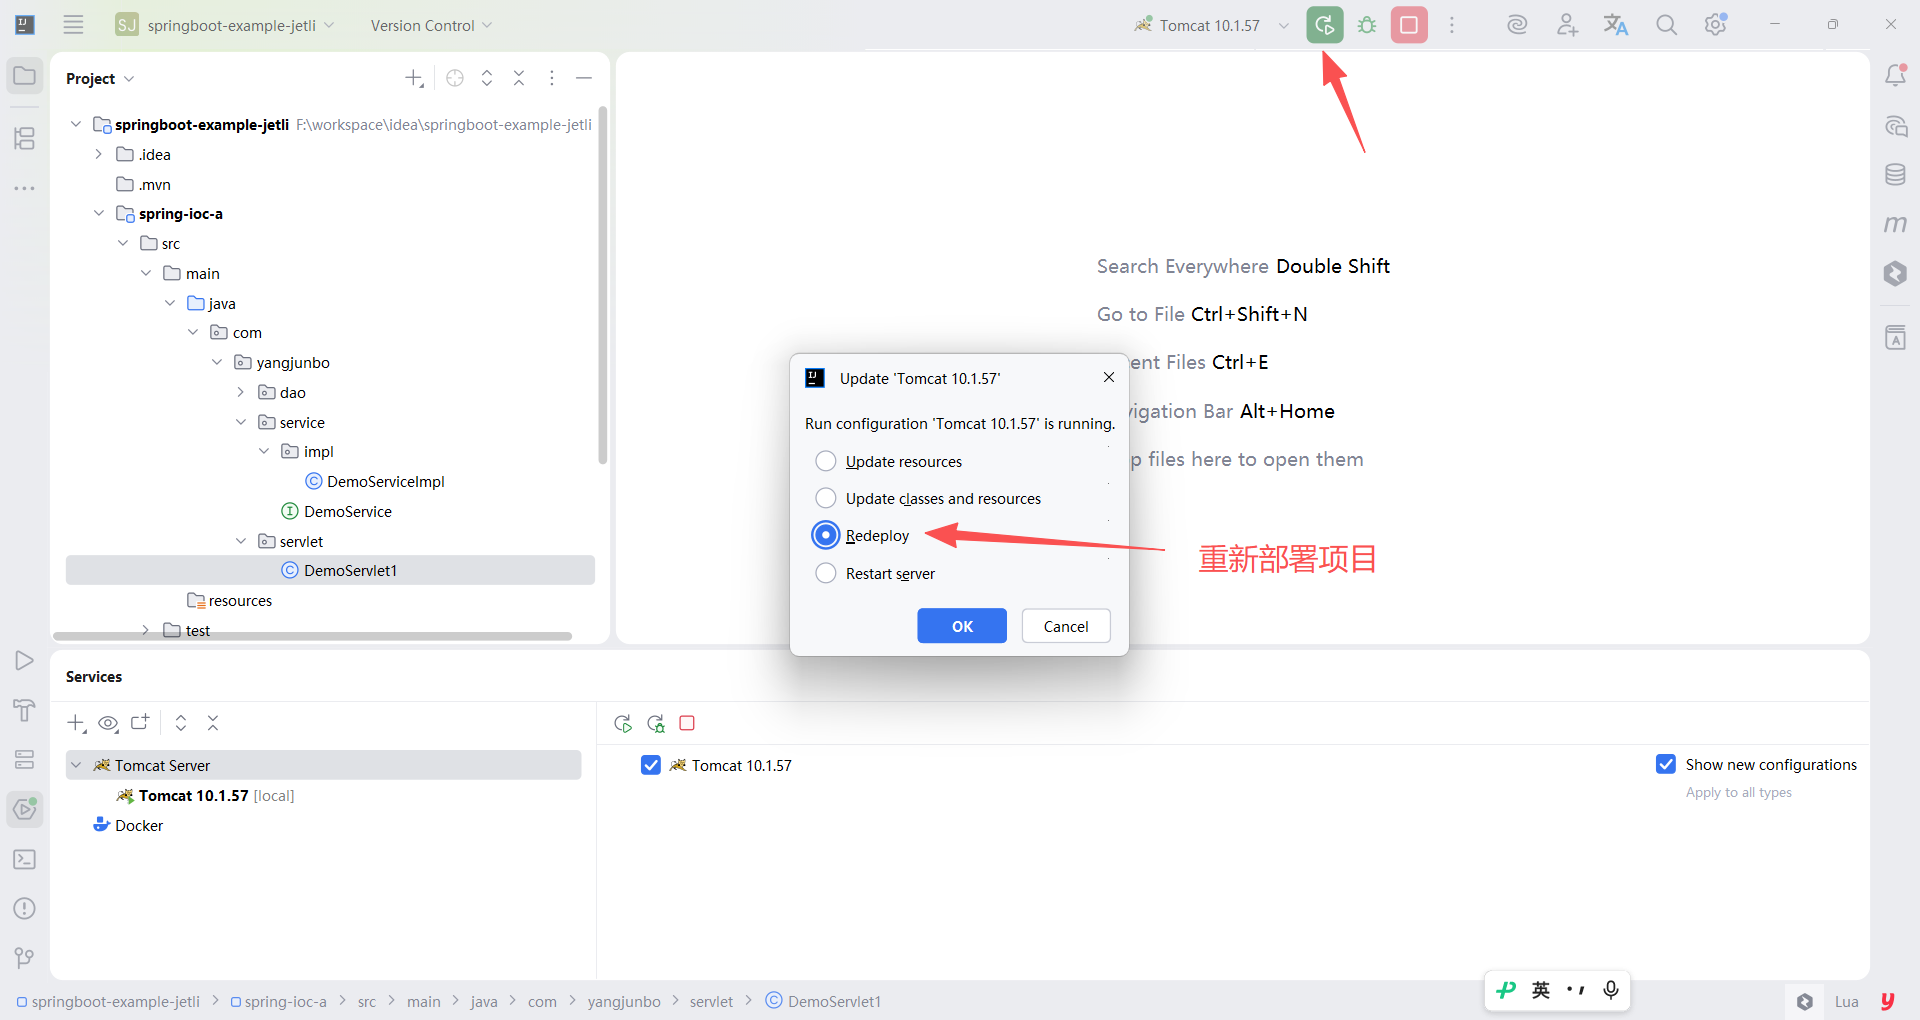Click Open in New Tab icon in Services
Viewport: 1920px width, 1020px height.
[140, 722]
